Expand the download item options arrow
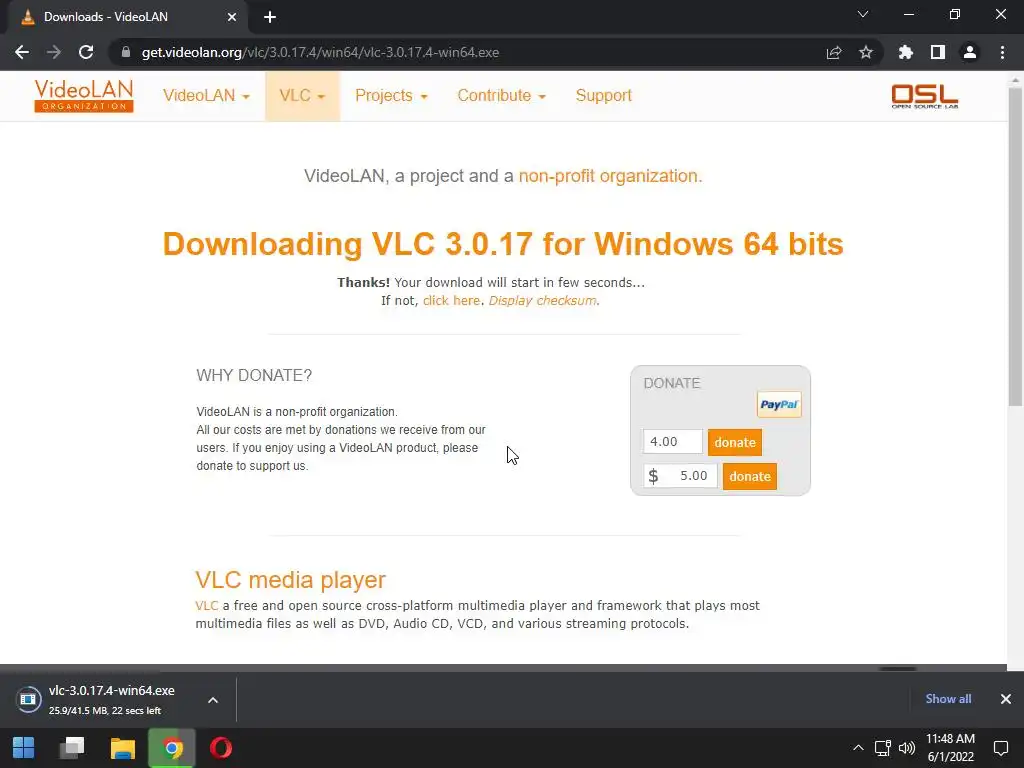This screenshot has width=1024, height=768. [213, 700]
